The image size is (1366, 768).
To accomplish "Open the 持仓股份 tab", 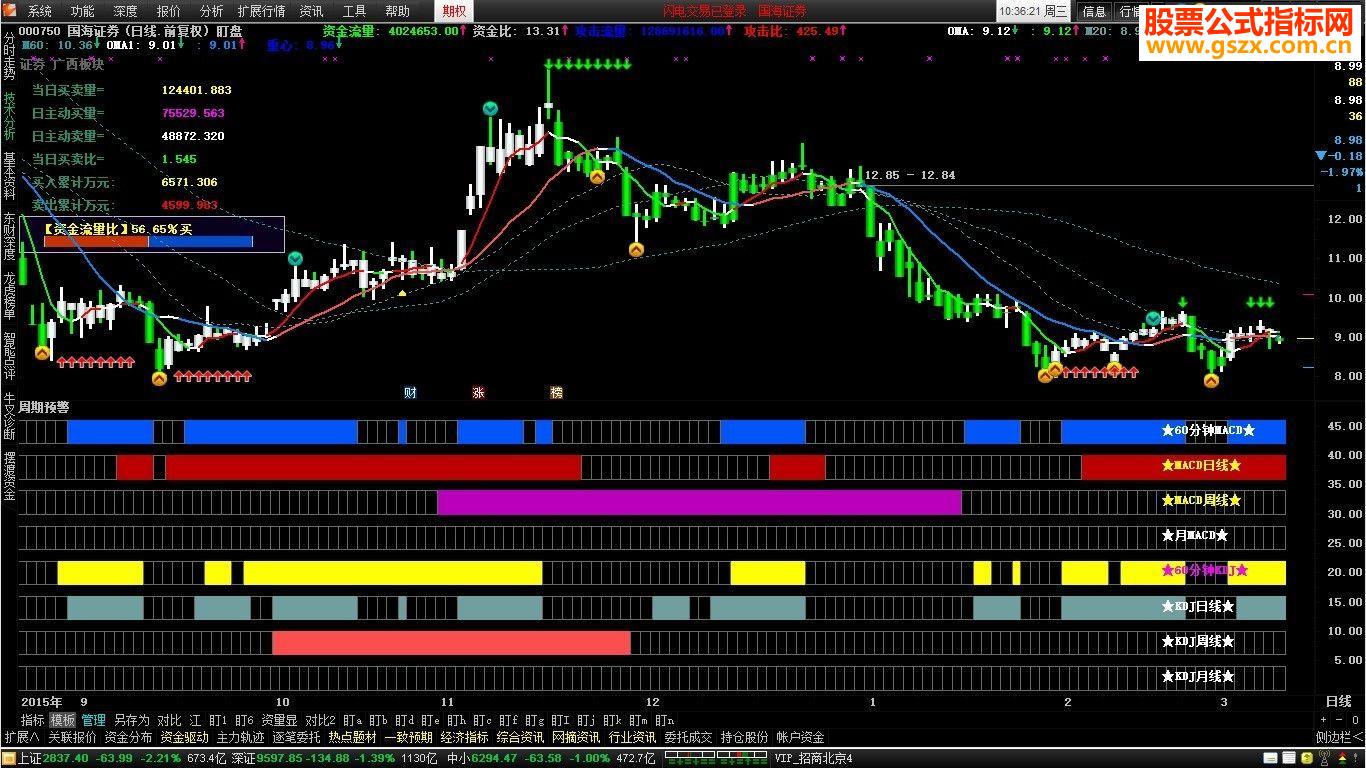I will pyautogui.click(x=744, y=738).
